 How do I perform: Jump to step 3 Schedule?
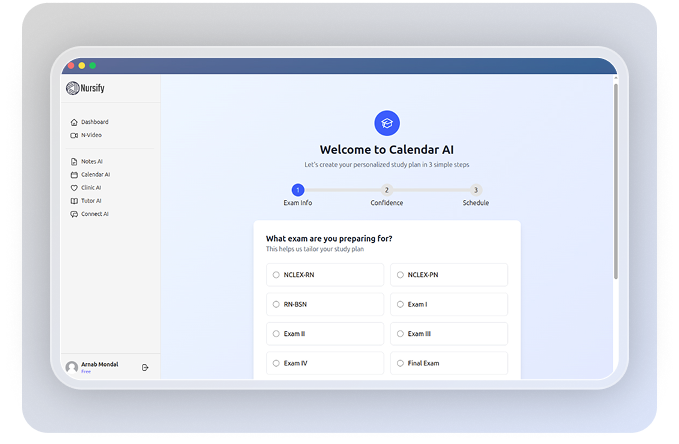click(x=476, y=190)
